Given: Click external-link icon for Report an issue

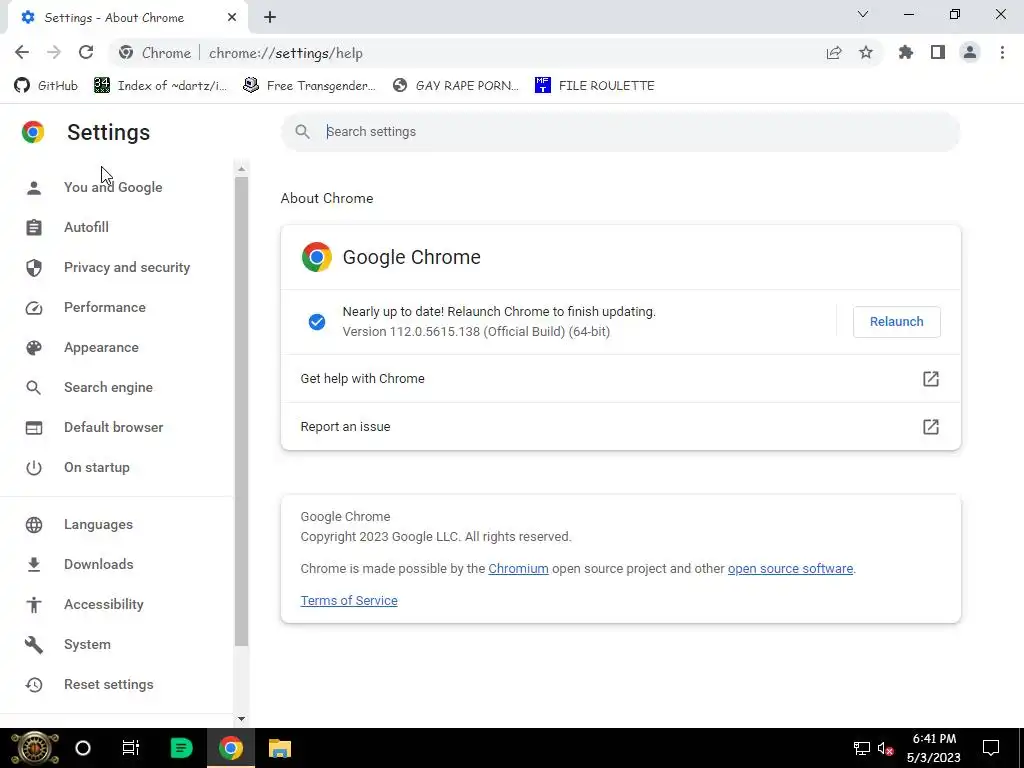Looking at the screenshot, I should (x=931, y=427).
